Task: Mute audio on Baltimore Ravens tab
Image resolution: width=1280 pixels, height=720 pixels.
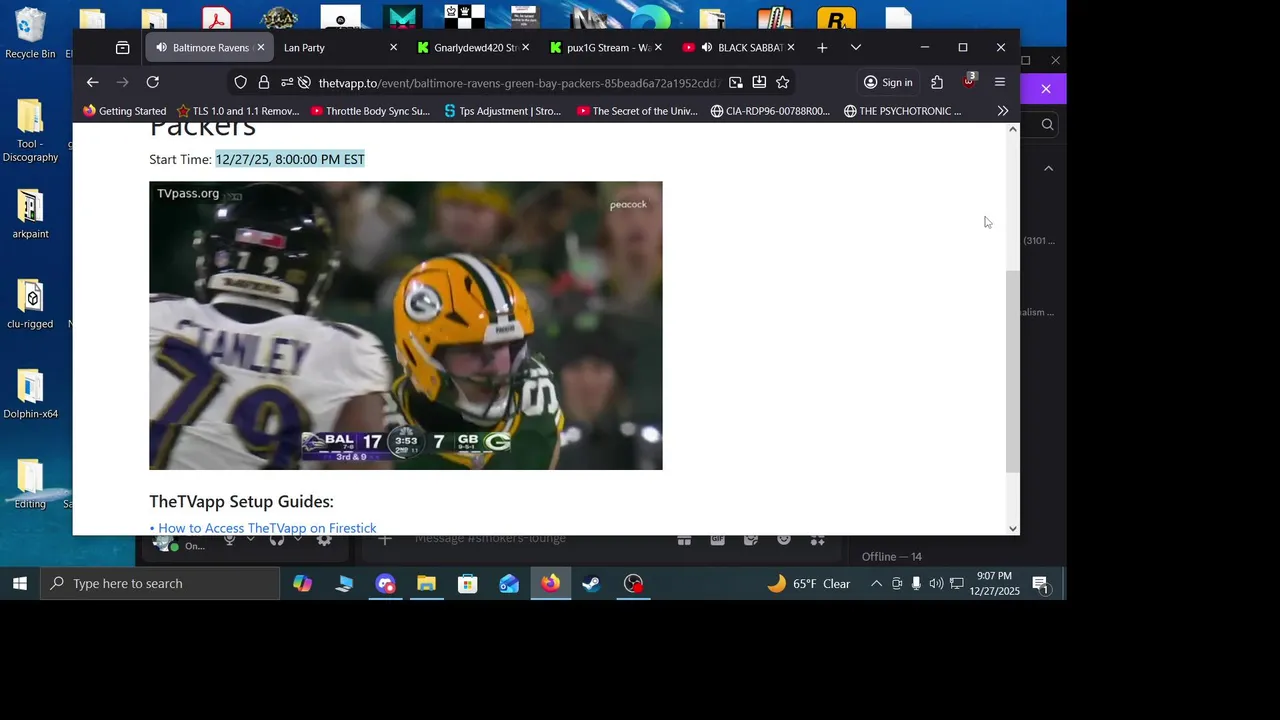Action: point(162,47)
